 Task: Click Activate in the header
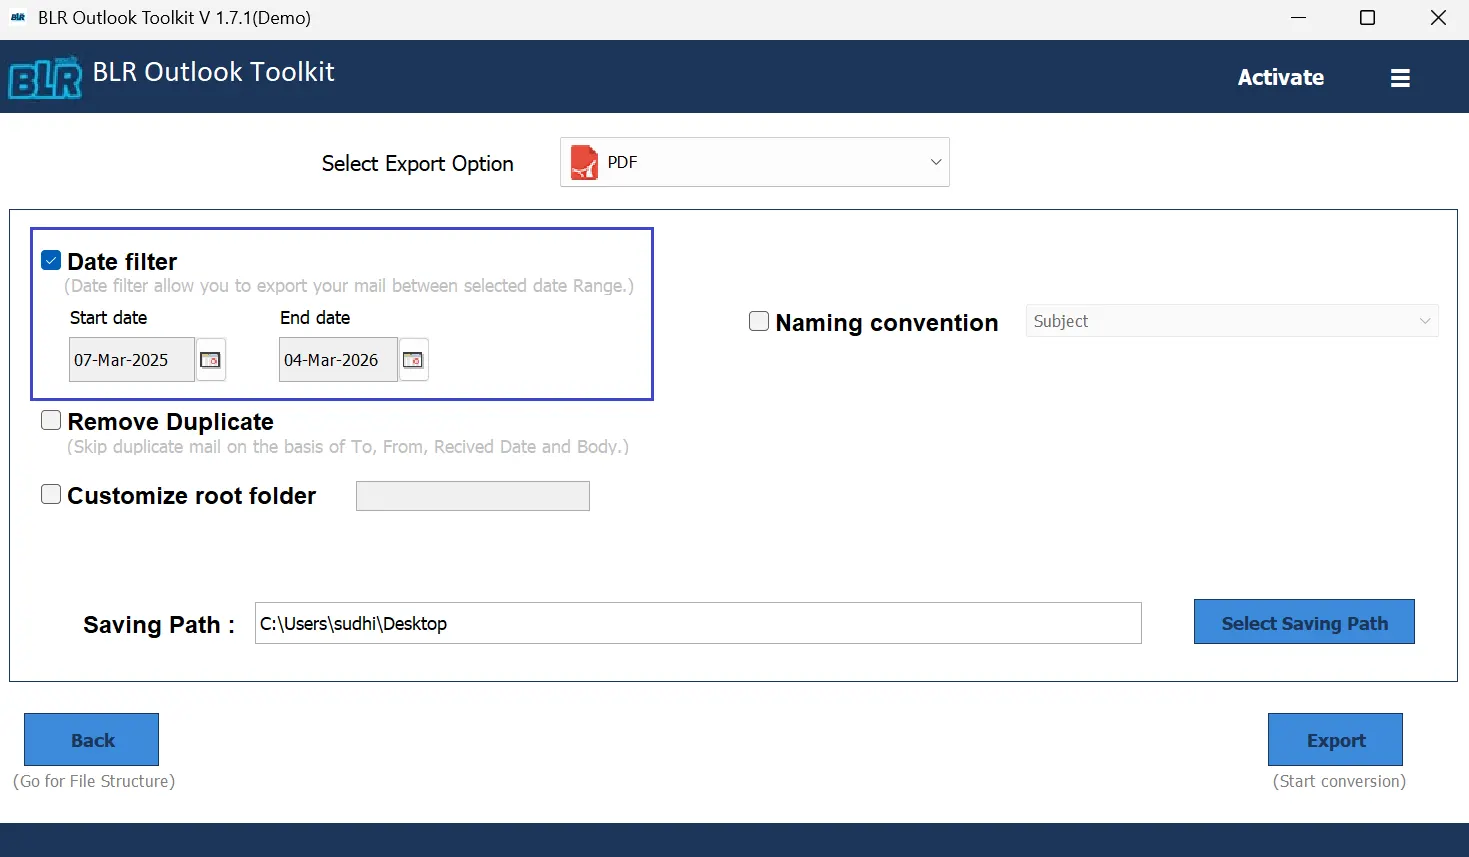pyautogui.click(x=1280, y=78)
